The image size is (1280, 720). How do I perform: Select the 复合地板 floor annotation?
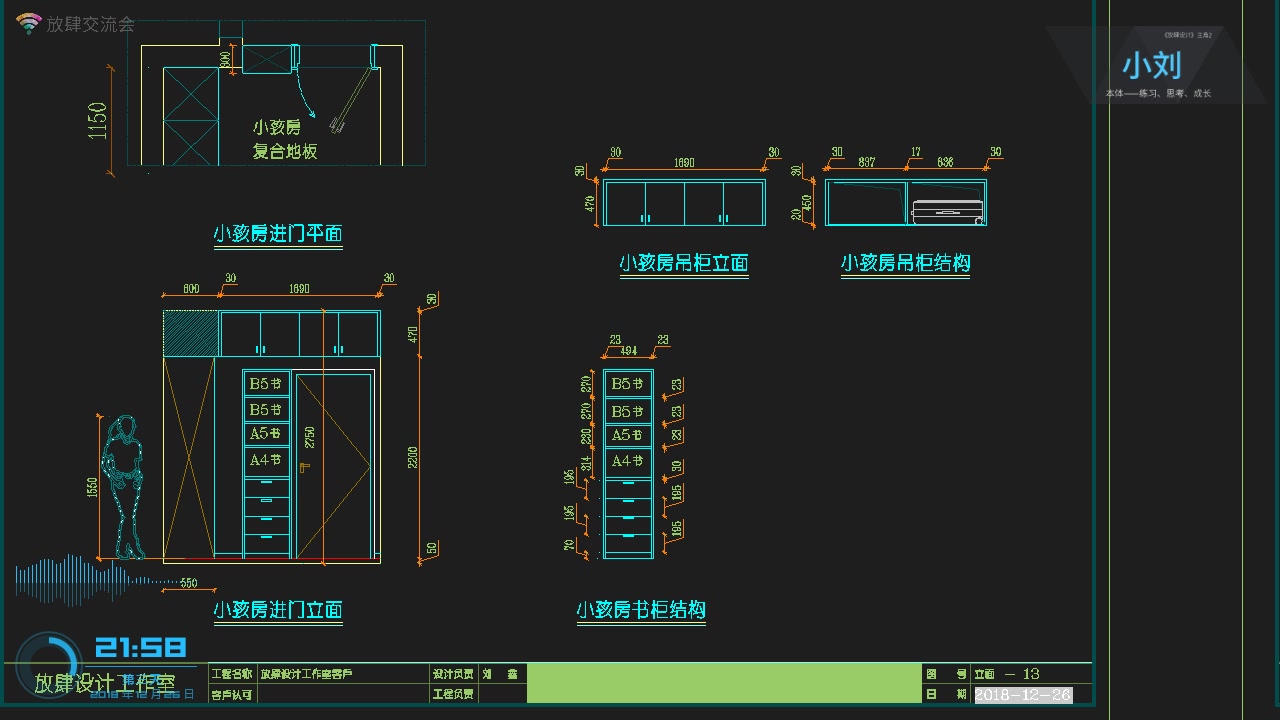285,152
